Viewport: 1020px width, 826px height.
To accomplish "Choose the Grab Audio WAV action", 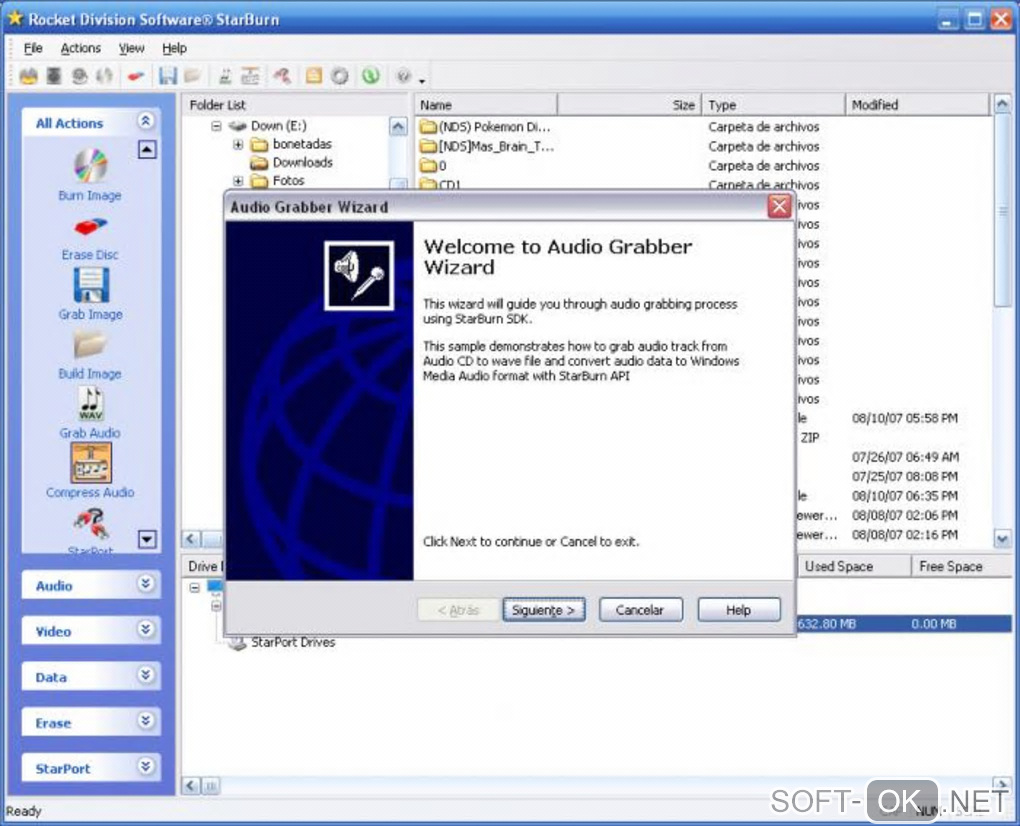I will 90,412.
